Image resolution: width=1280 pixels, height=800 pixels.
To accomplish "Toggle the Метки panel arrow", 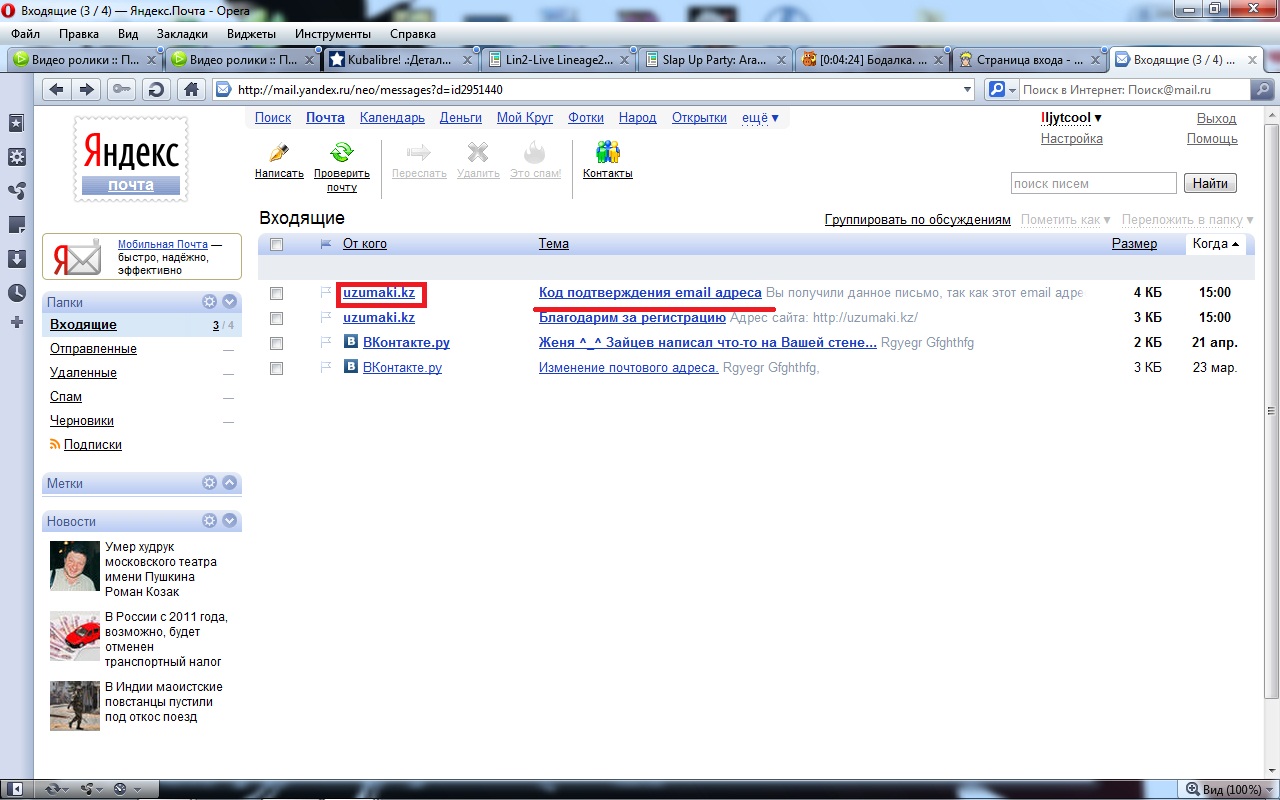I will pos(230,483).
